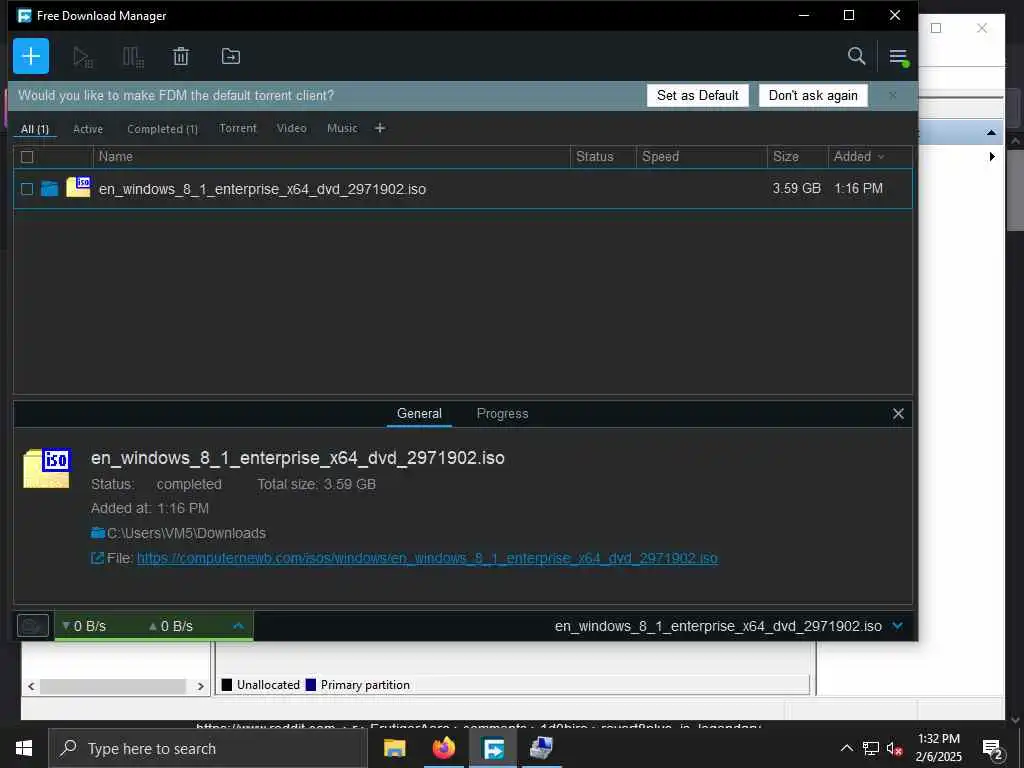This screenshot has height=768, width=1024.
Task: Switch to the Video filter tab
Action: pyautogui.click(x=291, y=128)
